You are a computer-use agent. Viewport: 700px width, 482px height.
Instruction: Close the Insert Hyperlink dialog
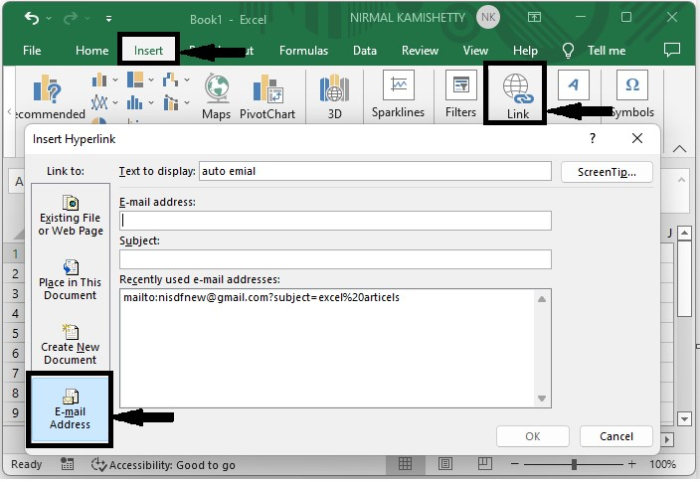(x=637, y=138)
